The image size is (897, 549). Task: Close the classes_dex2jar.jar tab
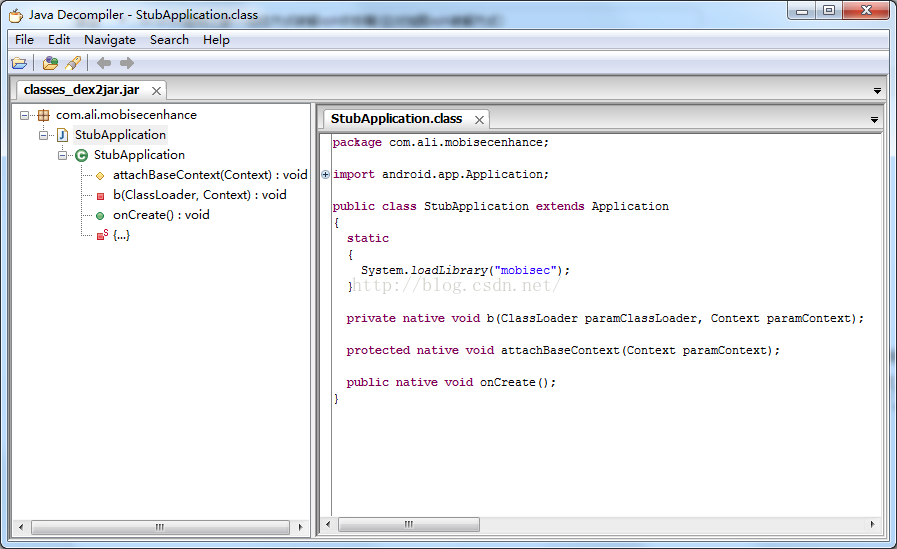click(x=157, y=91)
